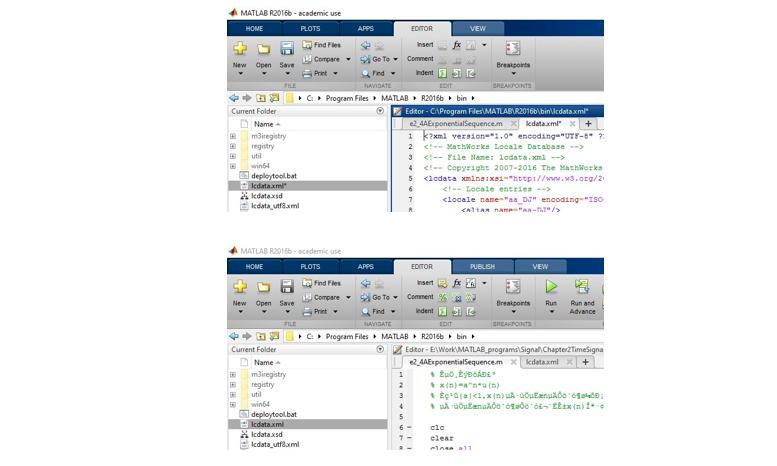Open the Run dropdown arrow in bottom window

(551, 312)
